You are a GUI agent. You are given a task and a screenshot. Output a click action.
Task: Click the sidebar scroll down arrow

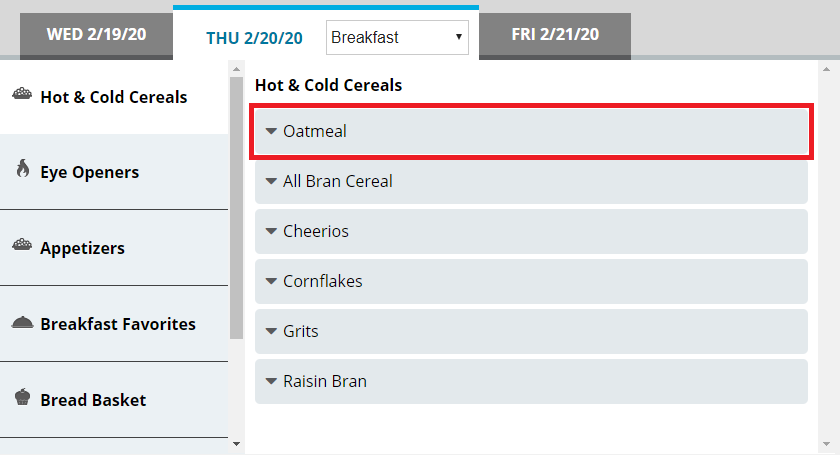click(x=236, y=441)
